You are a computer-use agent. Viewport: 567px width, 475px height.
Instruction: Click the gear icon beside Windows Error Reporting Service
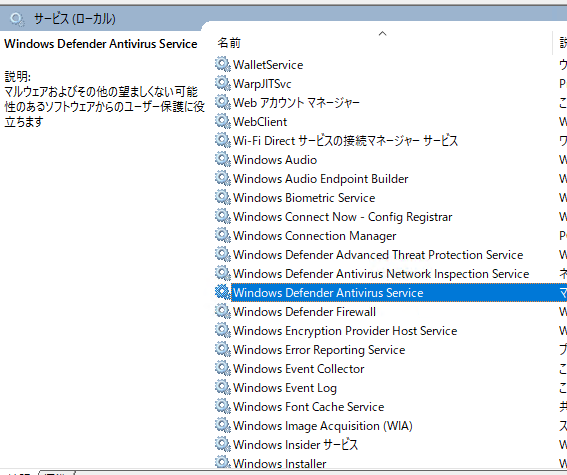(223, 349)
